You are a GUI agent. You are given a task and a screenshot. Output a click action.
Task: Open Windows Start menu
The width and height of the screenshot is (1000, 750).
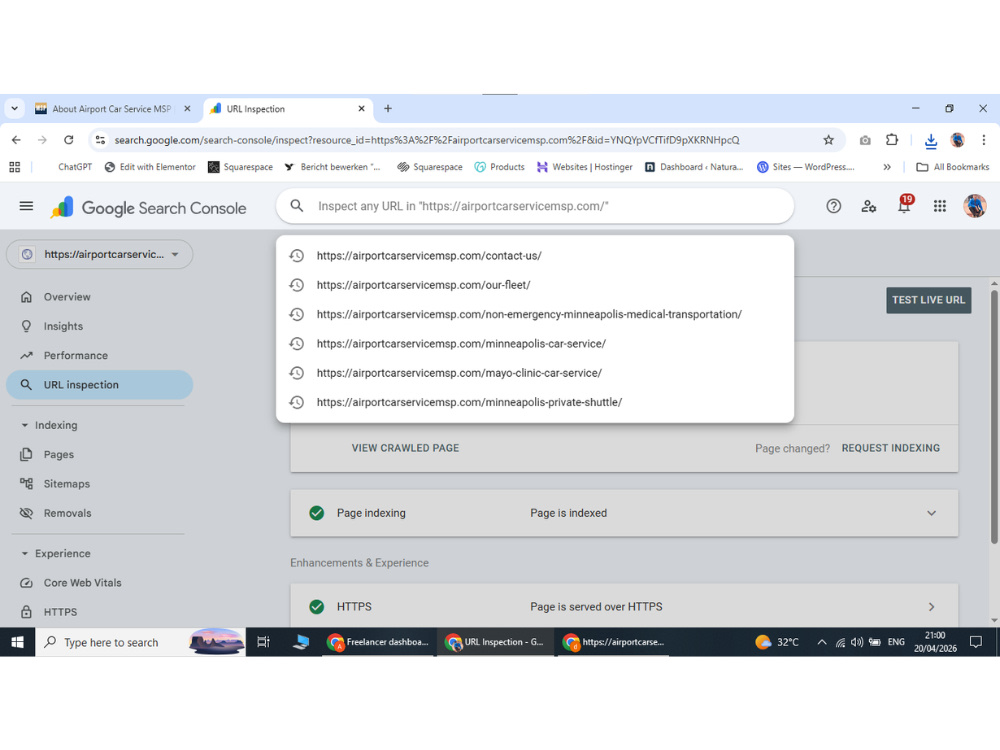tap(17, 642)
